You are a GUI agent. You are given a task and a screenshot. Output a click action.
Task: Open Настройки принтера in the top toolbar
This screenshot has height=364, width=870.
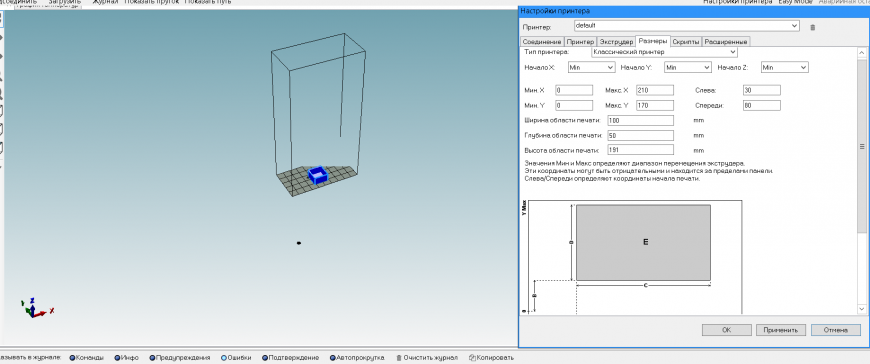click(737, 2)
